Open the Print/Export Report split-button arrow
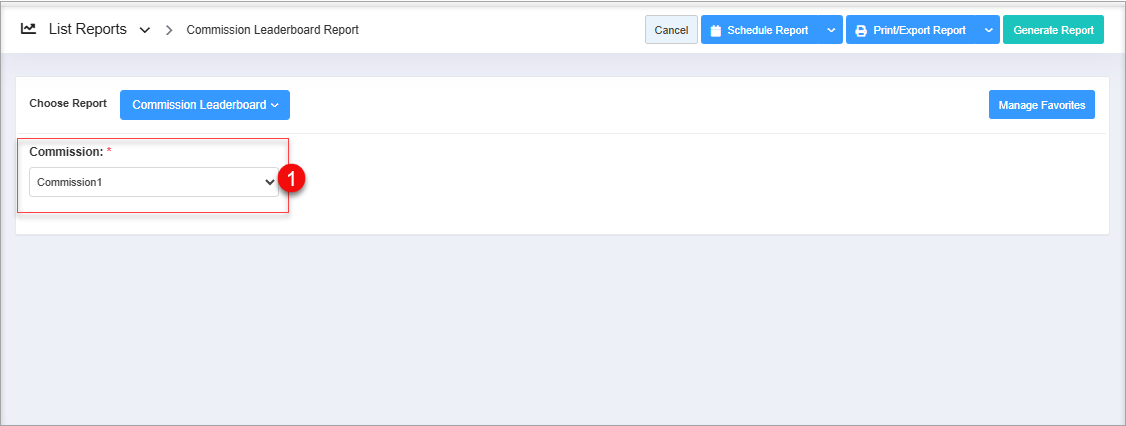This screenshot has height=426, width=1126. (x=988, y=30)
